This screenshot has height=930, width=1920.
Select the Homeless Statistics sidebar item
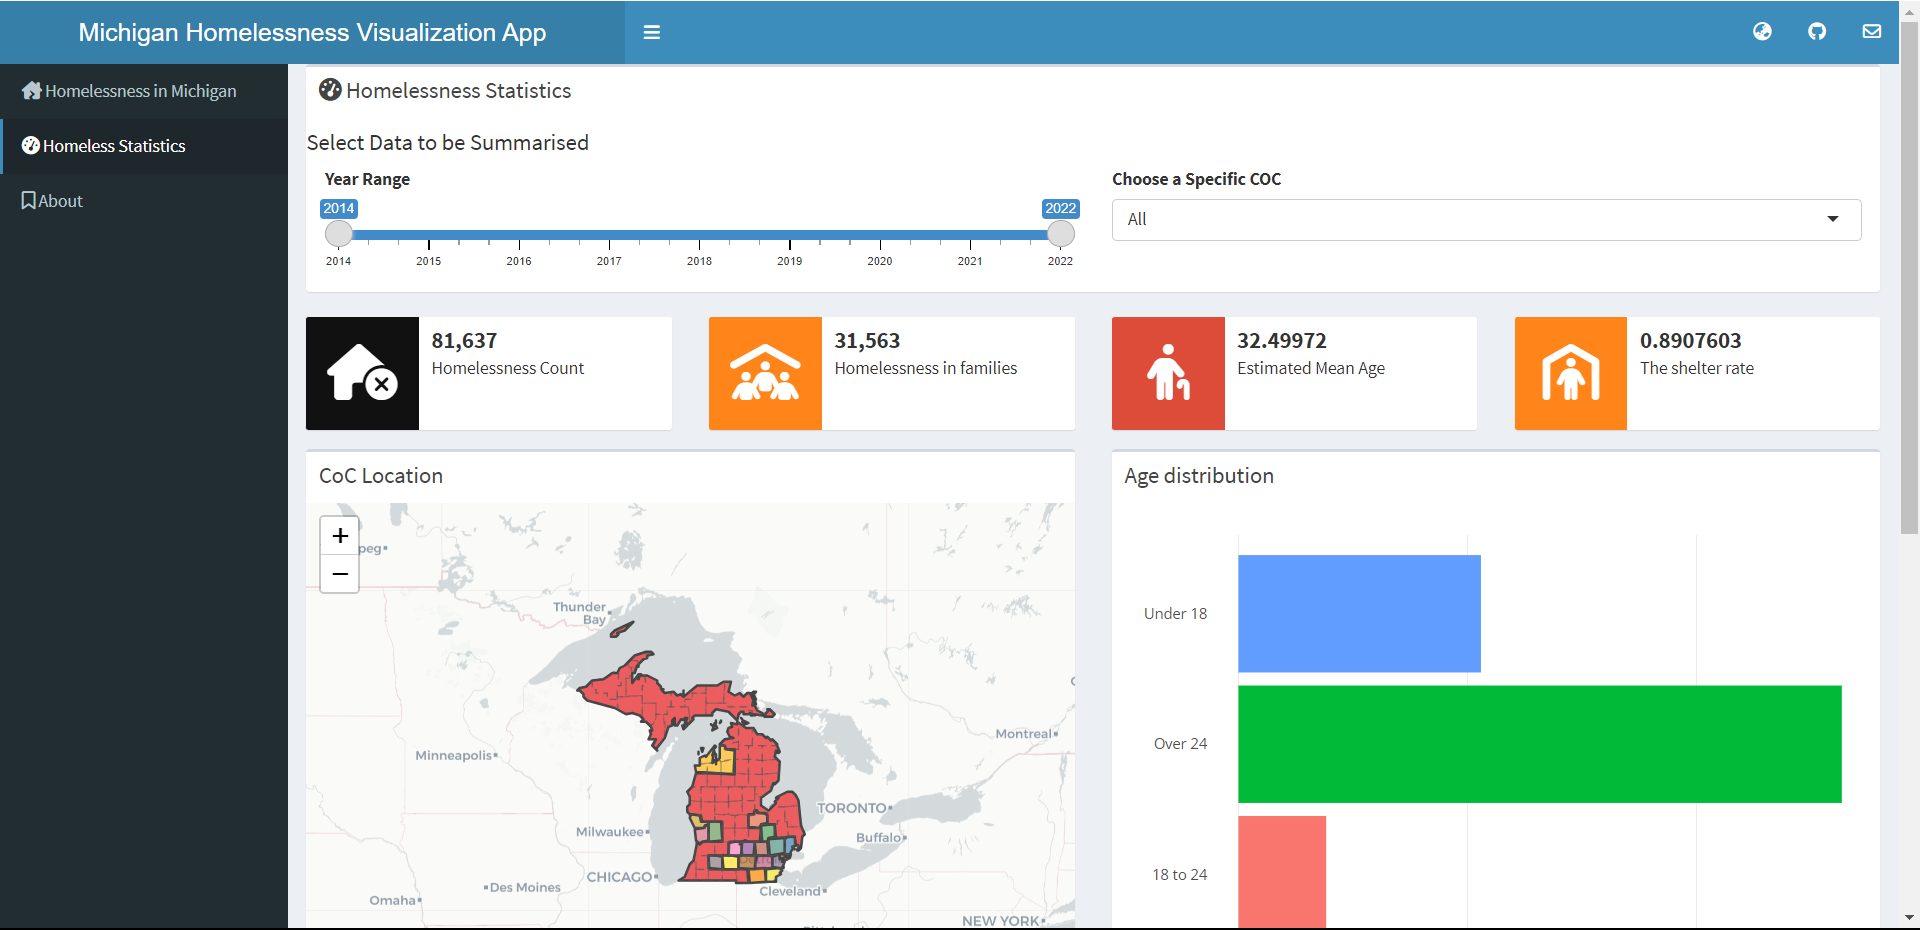pyautogui.click(x=144, y=146)
